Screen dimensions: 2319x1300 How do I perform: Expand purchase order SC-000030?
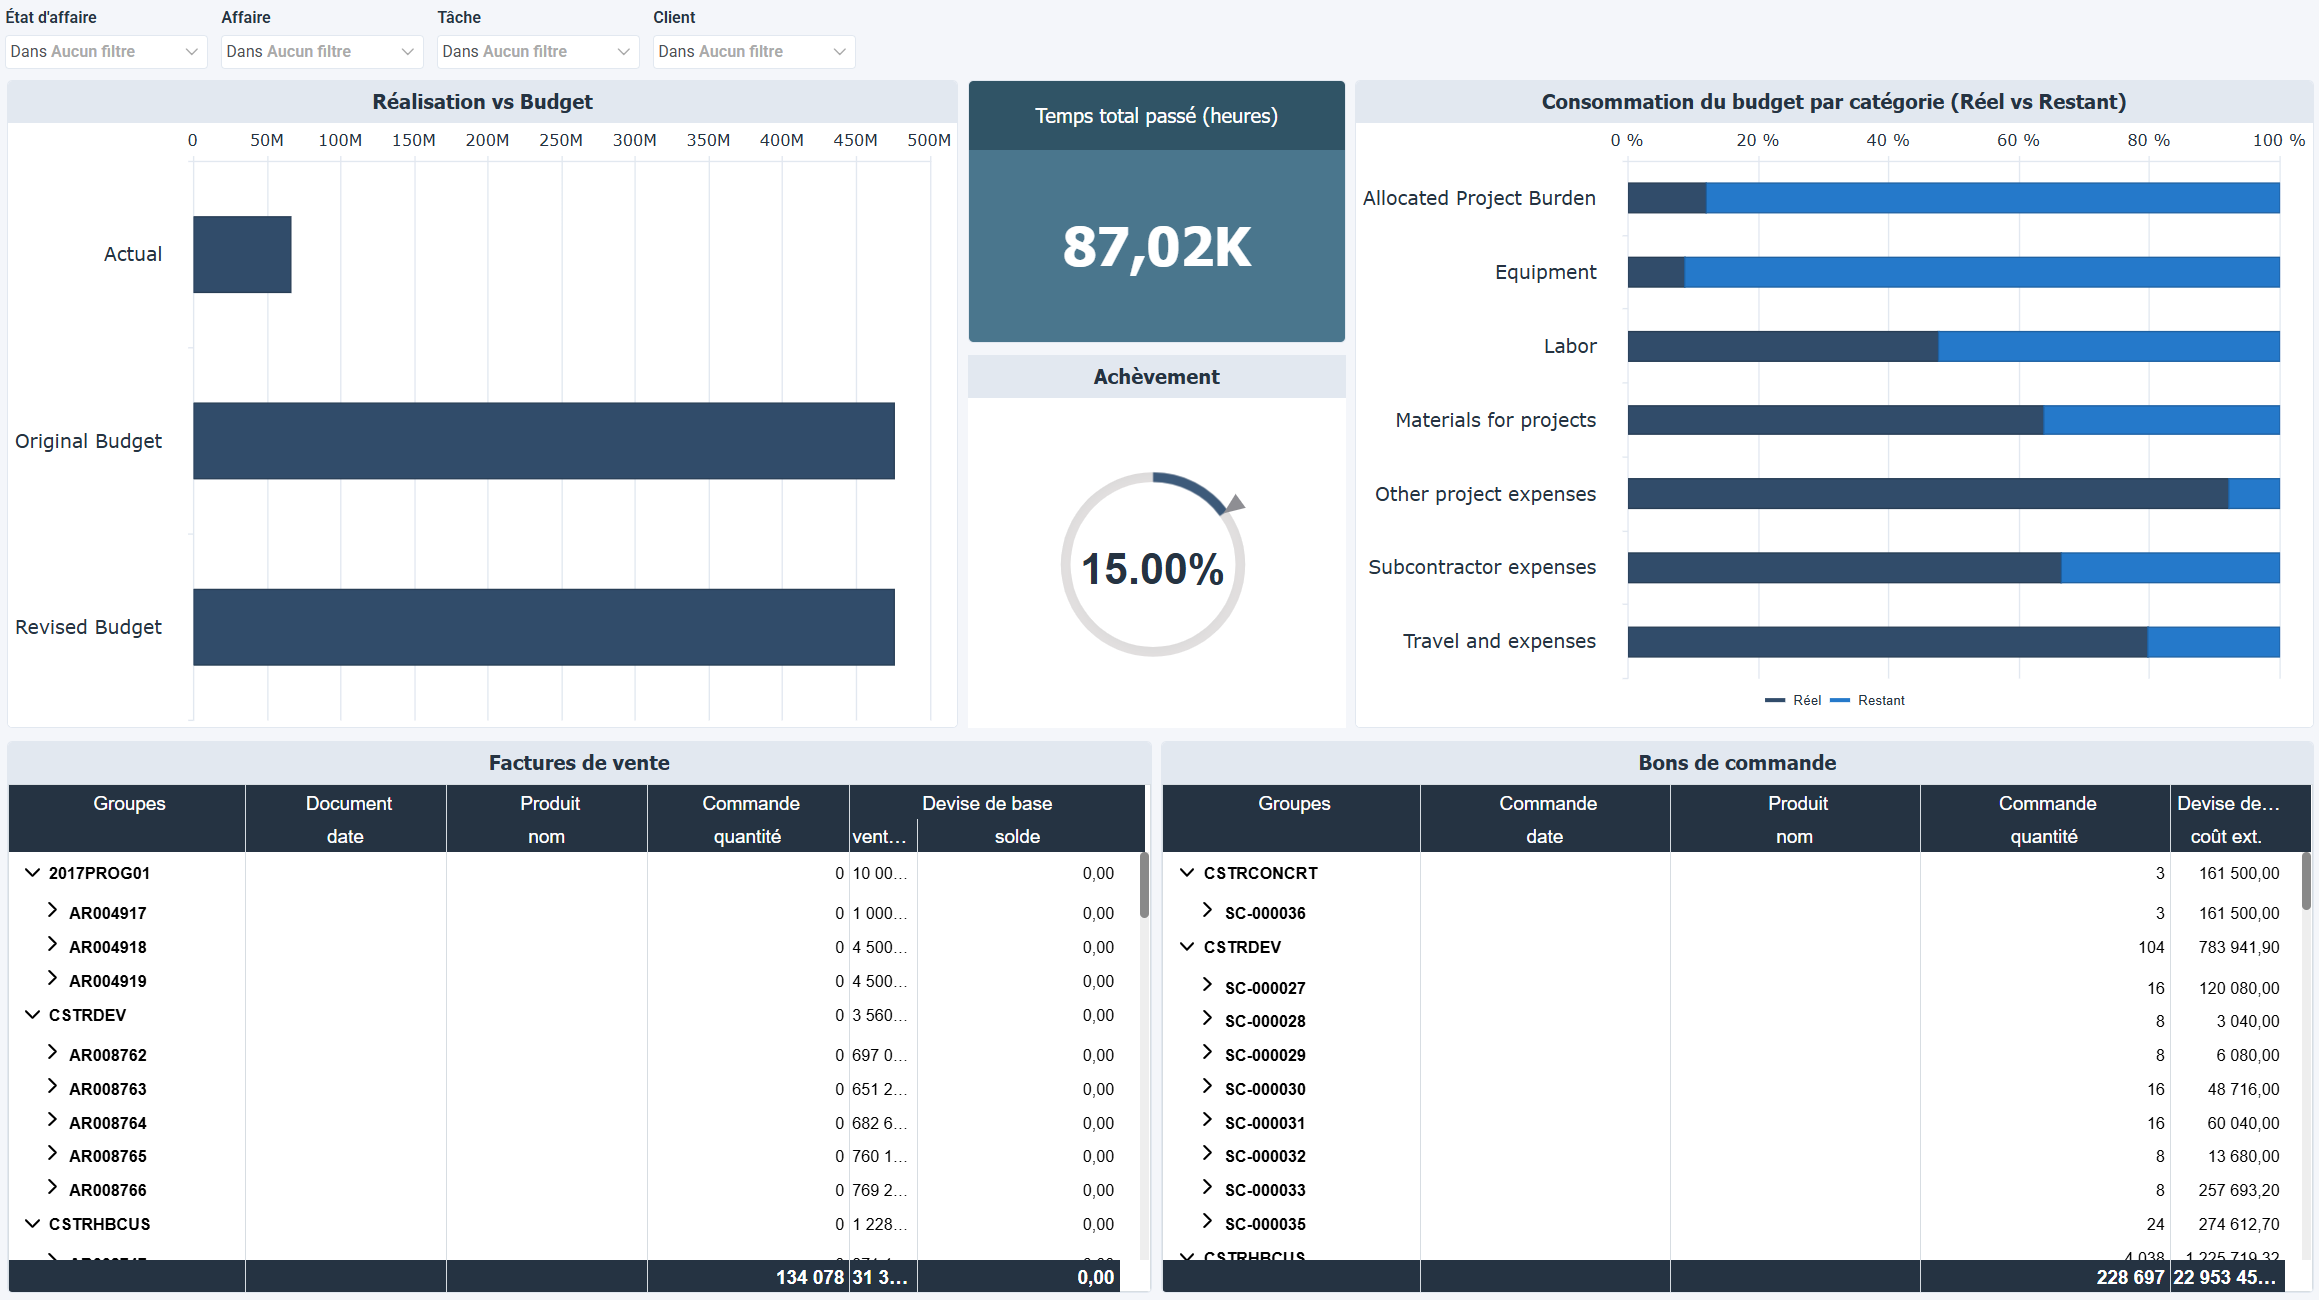pos(1207,1088)
